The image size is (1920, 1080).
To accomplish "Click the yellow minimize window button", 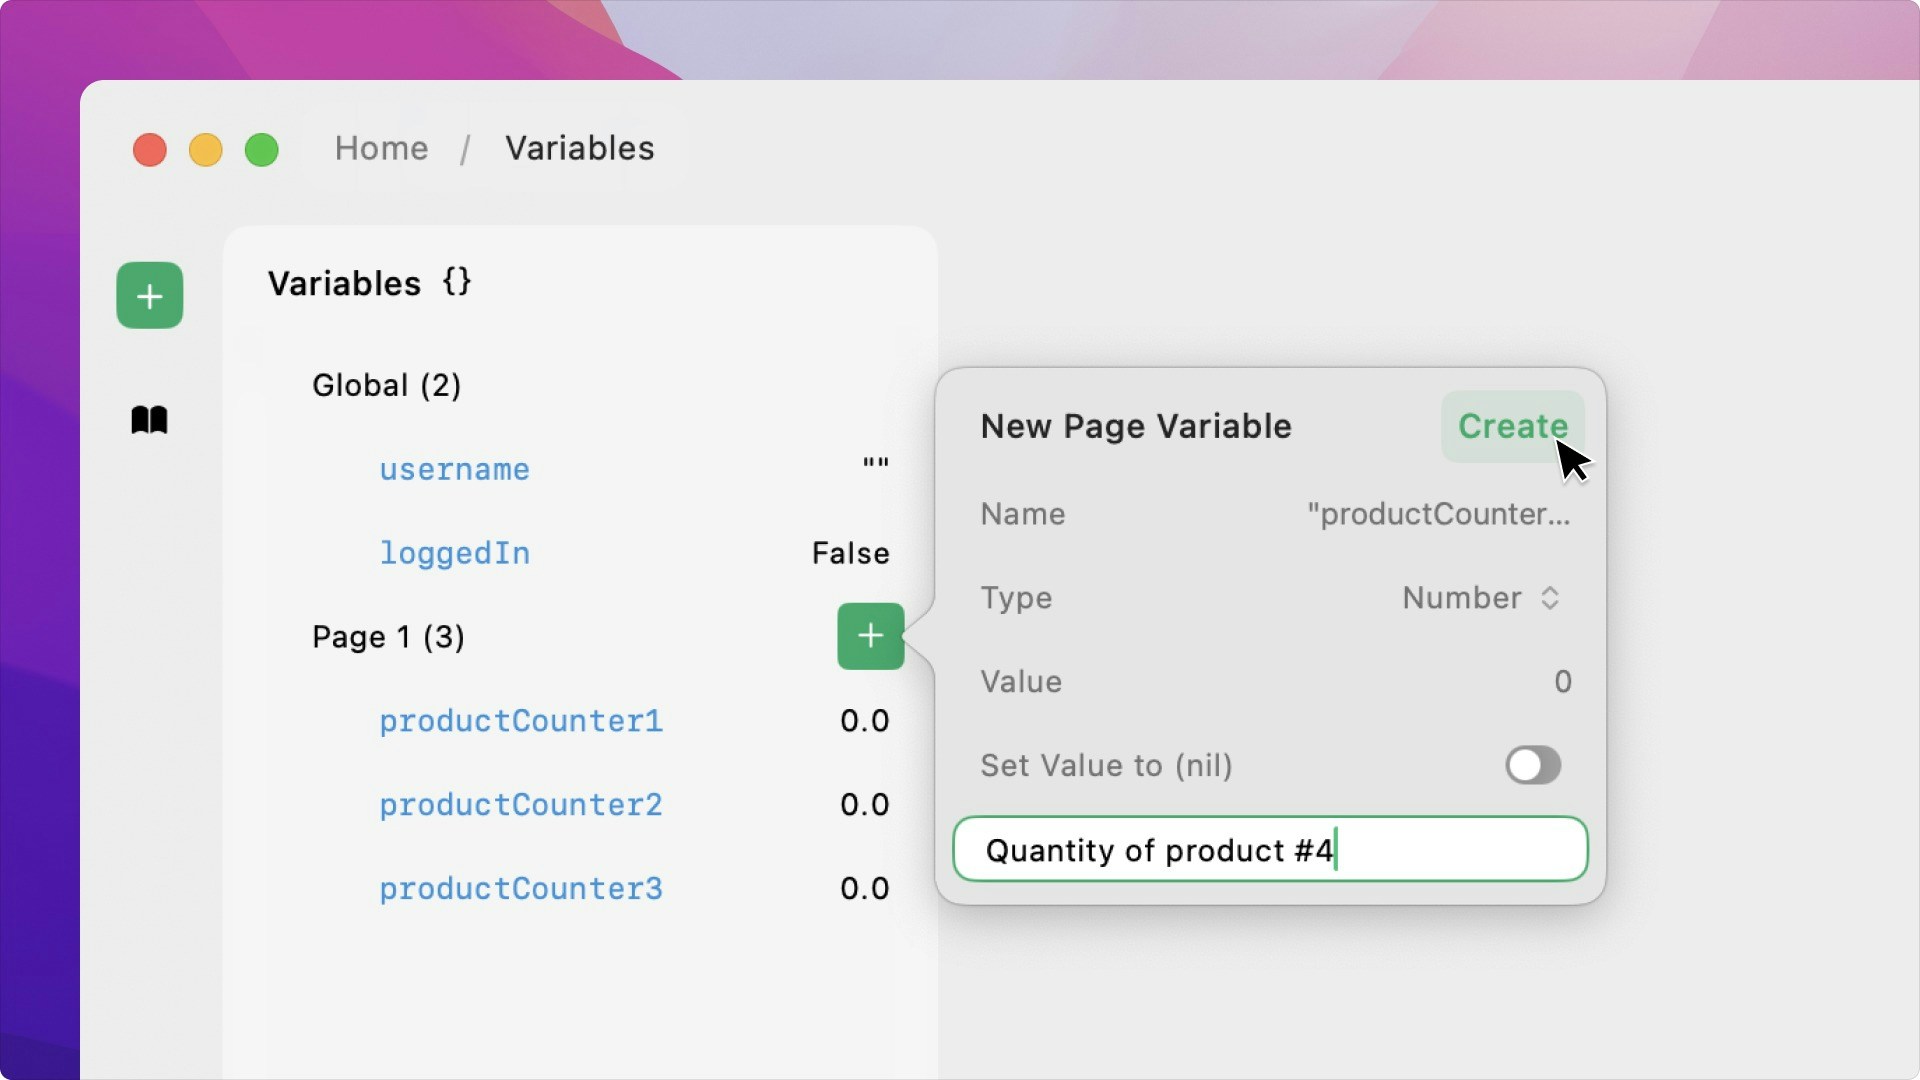I will point(206,150).
